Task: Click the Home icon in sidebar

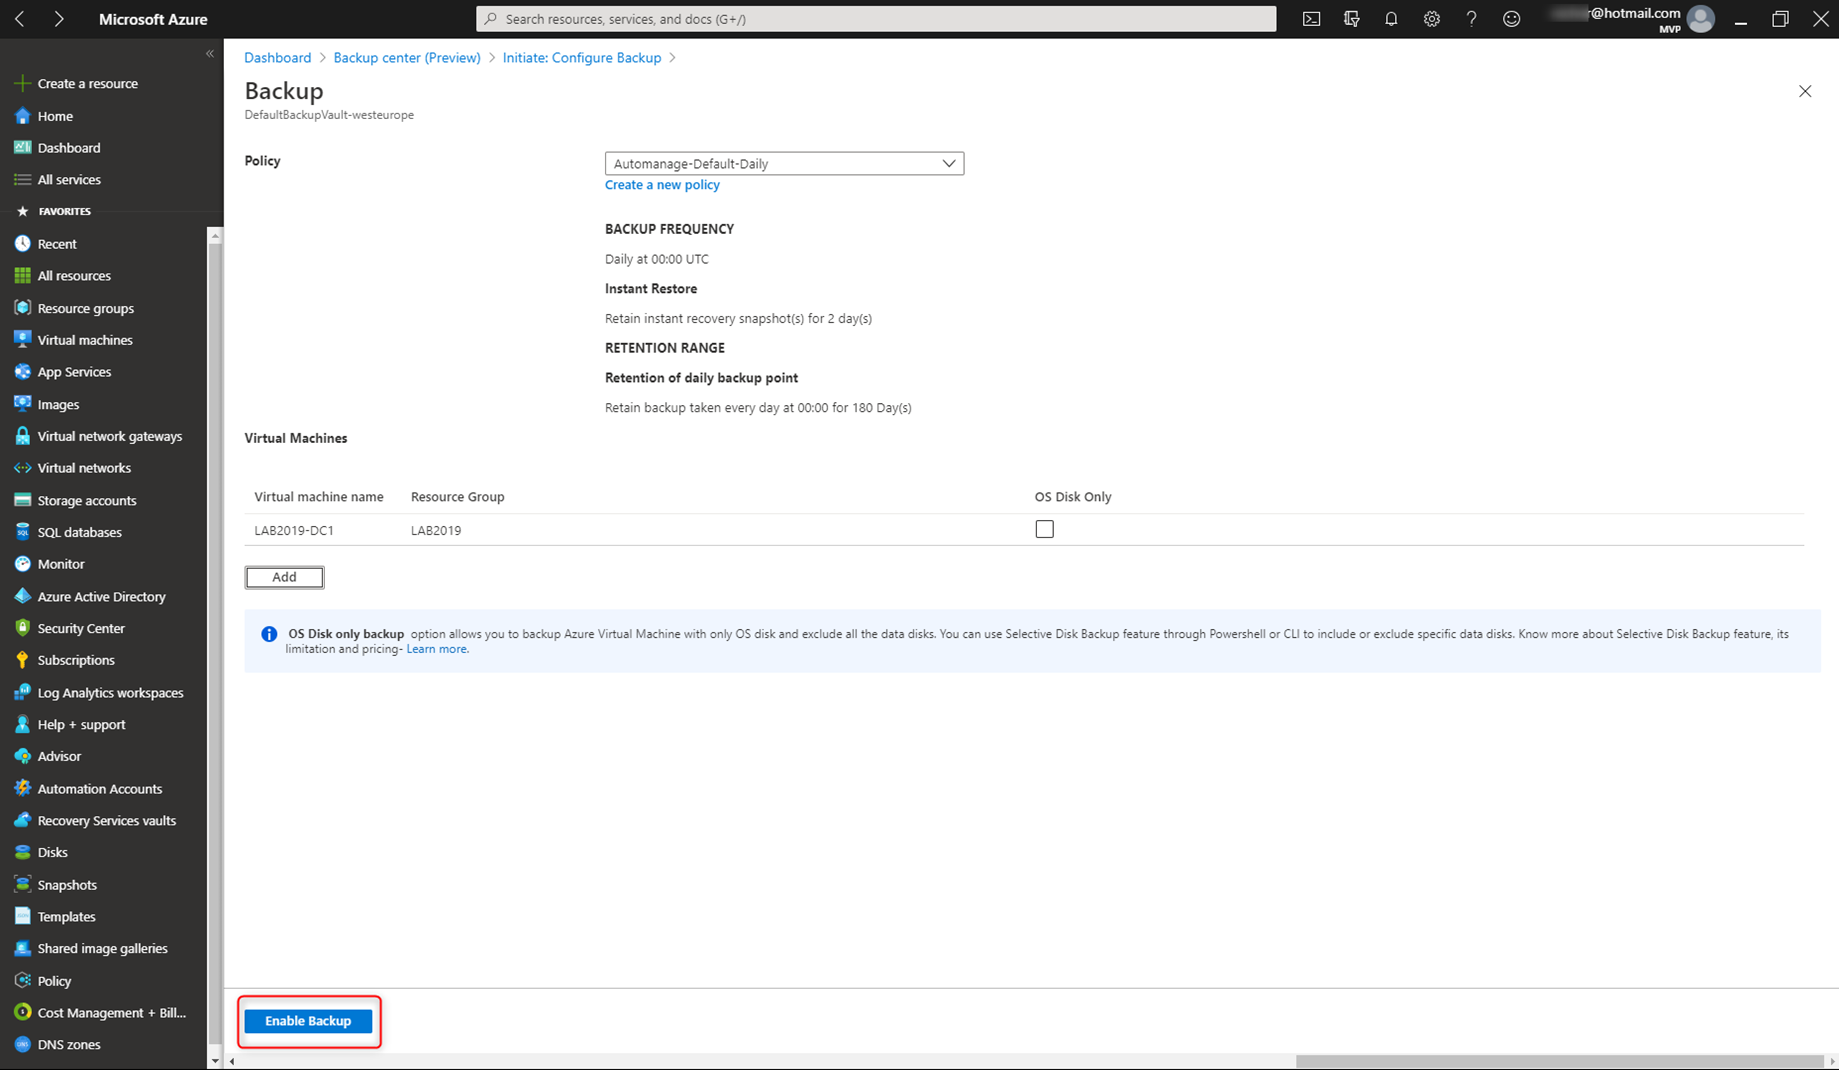Action: coord(22,116)
